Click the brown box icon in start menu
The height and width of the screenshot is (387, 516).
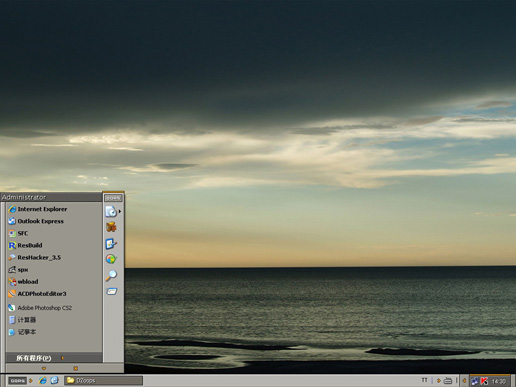coord(111,227)
